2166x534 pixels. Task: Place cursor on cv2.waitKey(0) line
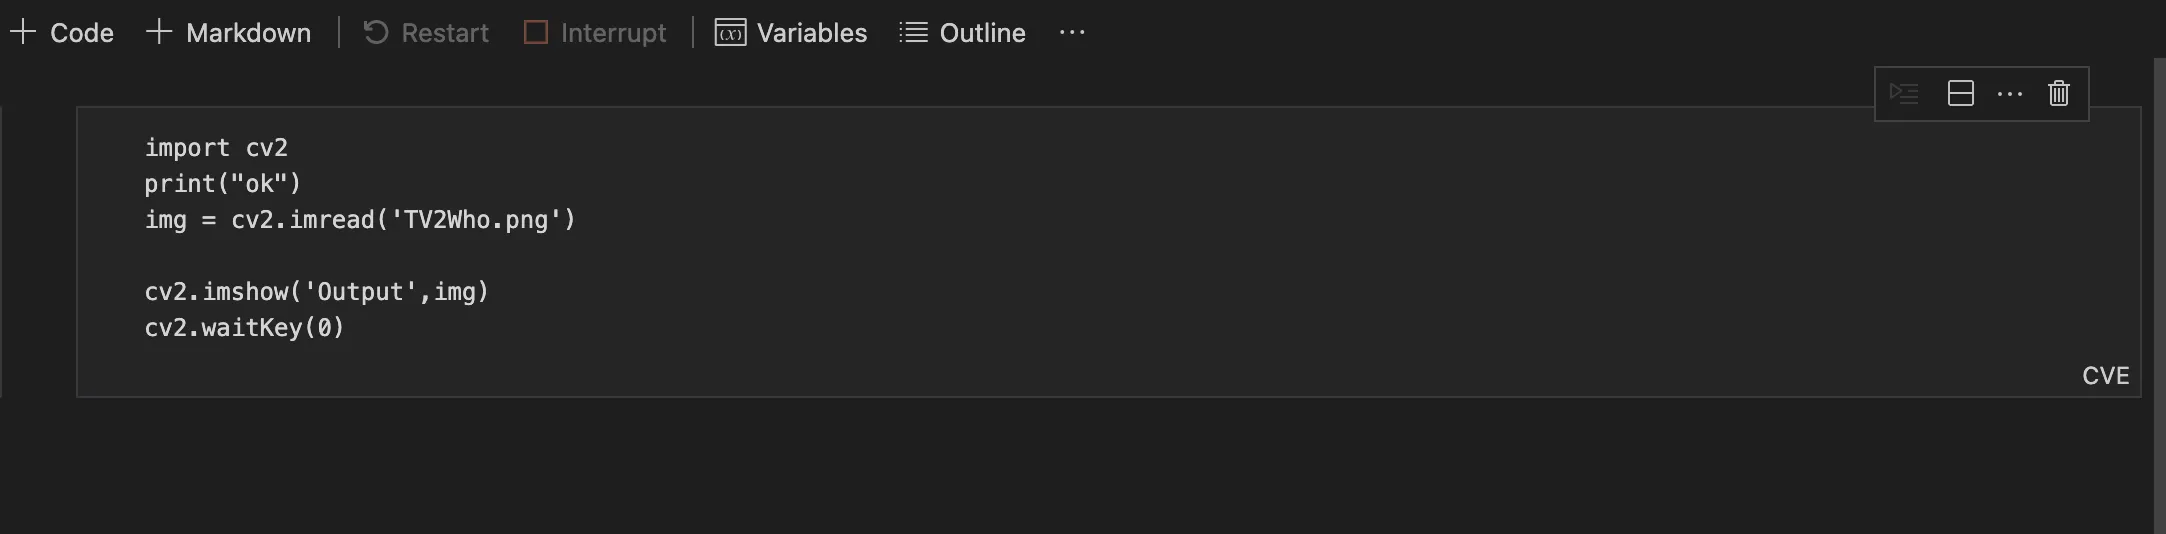click(244, 328)
